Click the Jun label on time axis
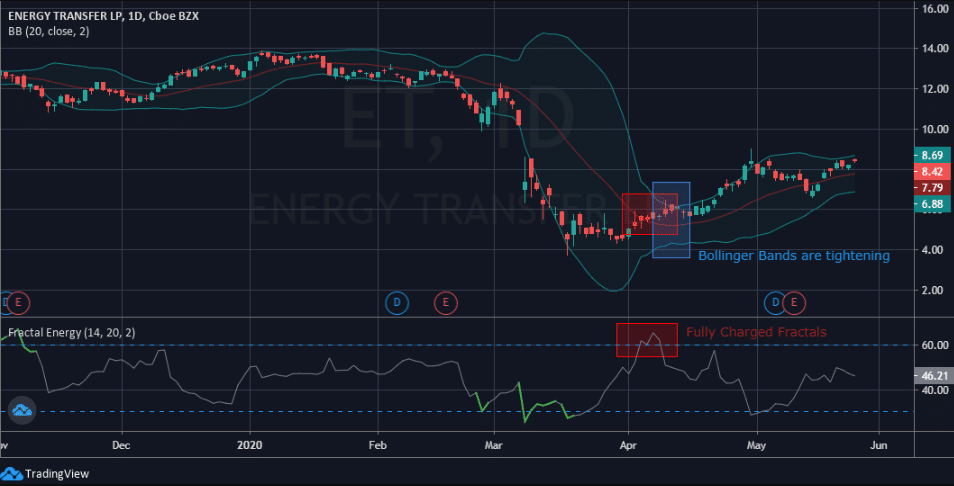Viewport: 954px width, 486px height. [878, 445]
